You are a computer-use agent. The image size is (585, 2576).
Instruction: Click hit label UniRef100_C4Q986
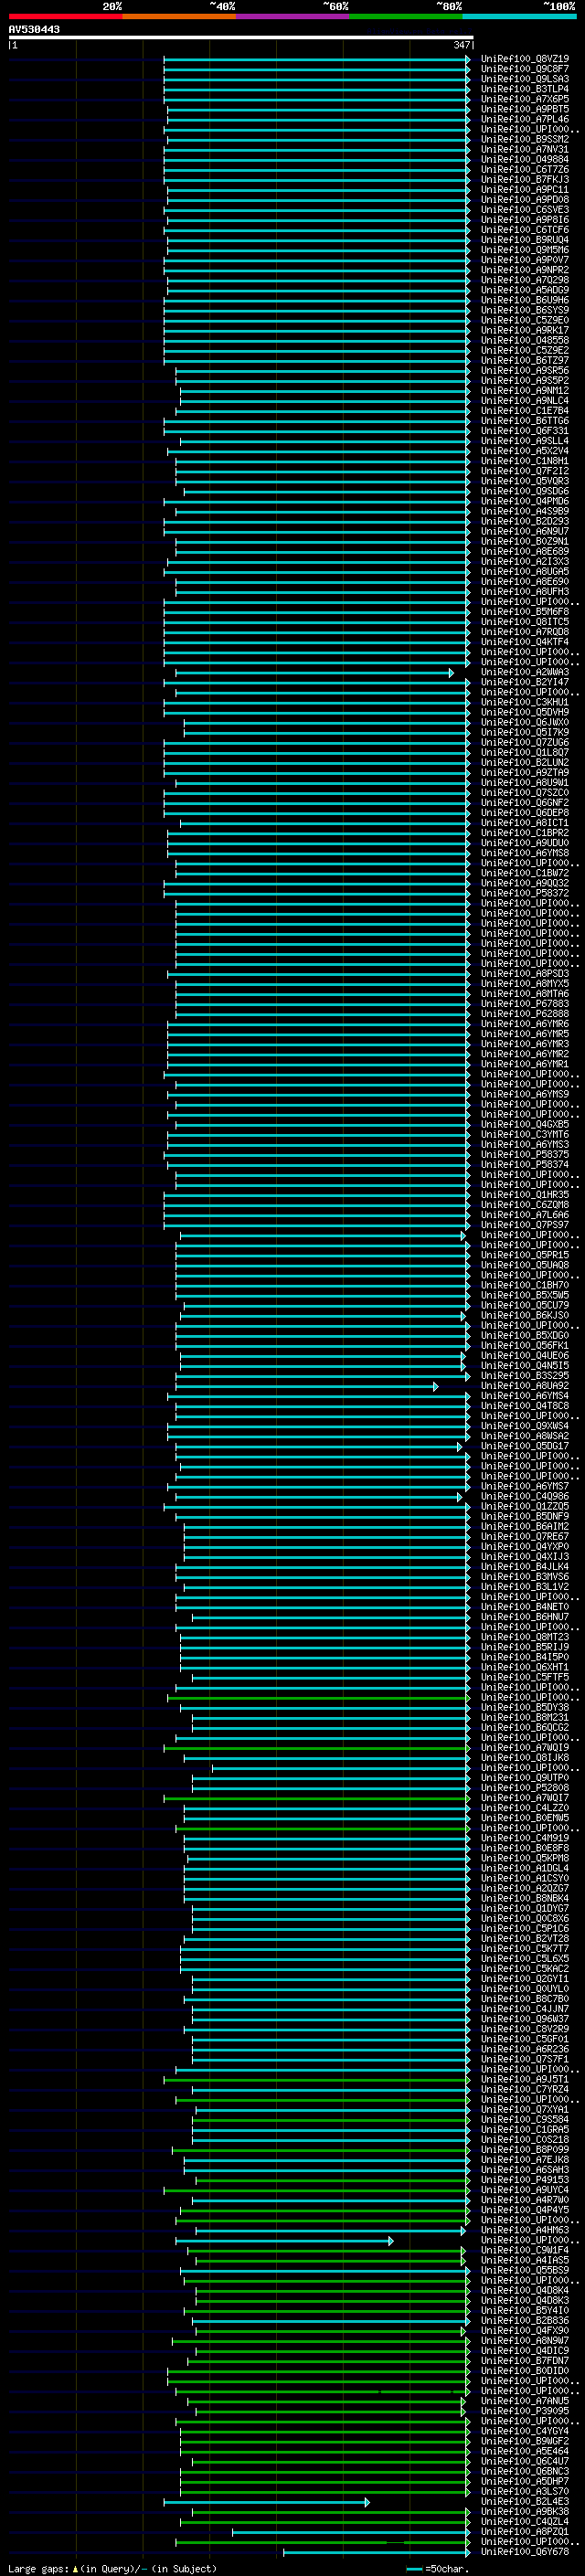point(525,1497)
